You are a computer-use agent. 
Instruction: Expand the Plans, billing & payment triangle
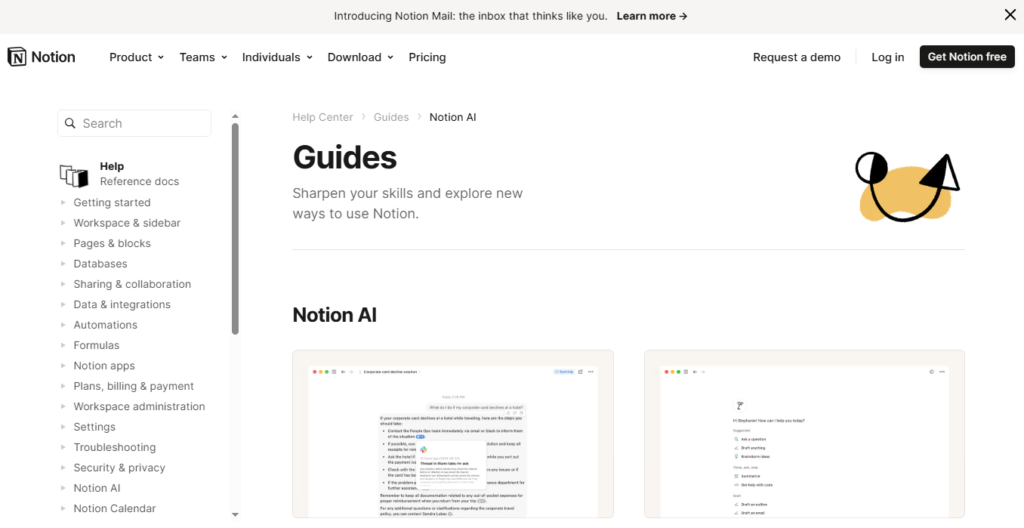63,386
